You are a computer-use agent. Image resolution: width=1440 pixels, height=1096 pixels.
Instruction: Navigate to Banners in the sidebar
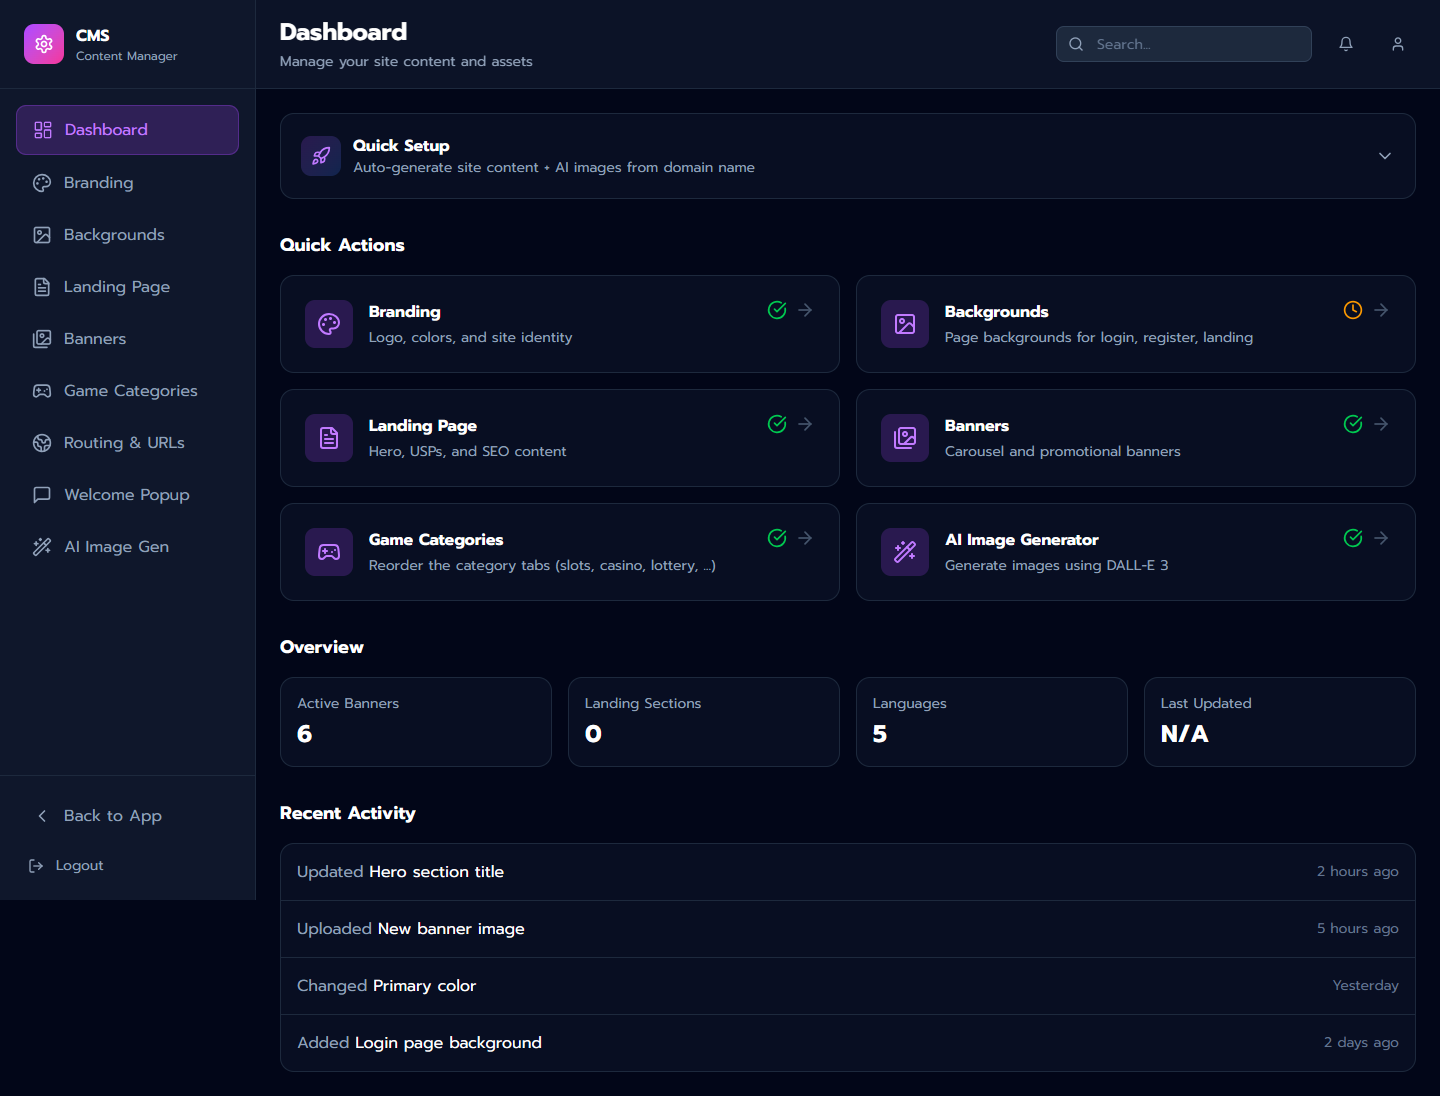(x=127, y=339)
